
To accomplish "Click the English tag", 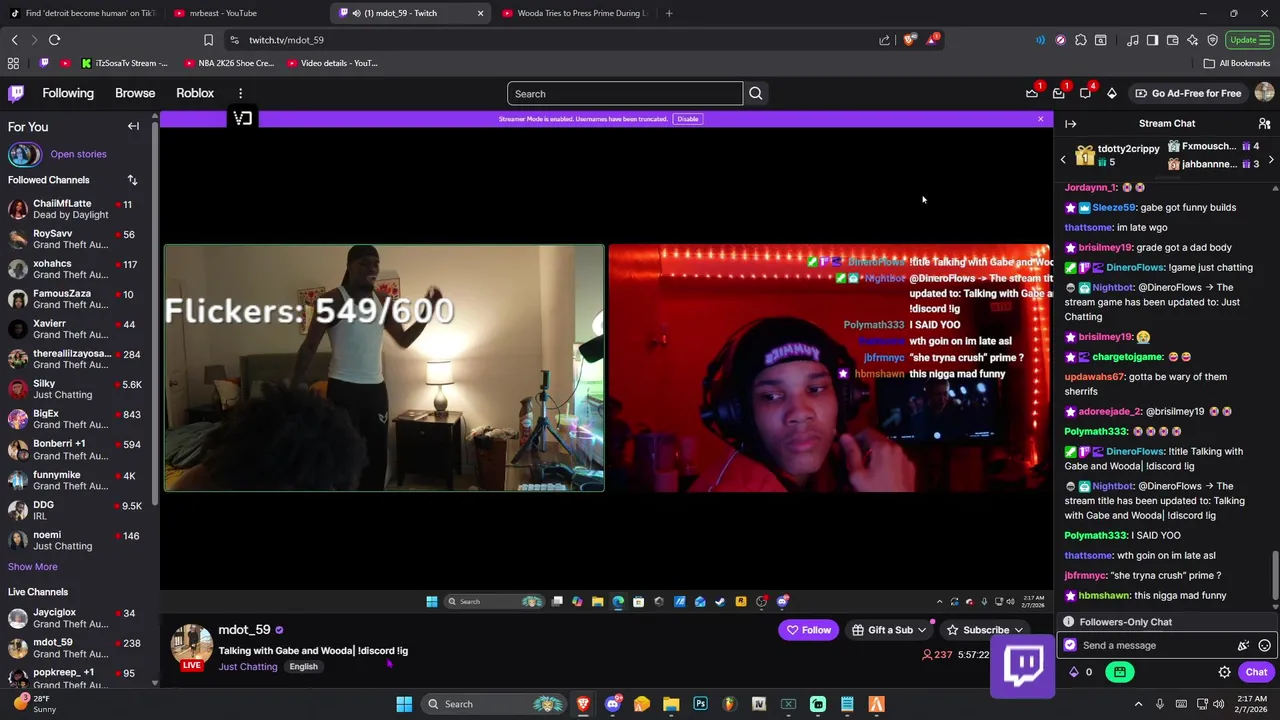I will pos(303,667).
